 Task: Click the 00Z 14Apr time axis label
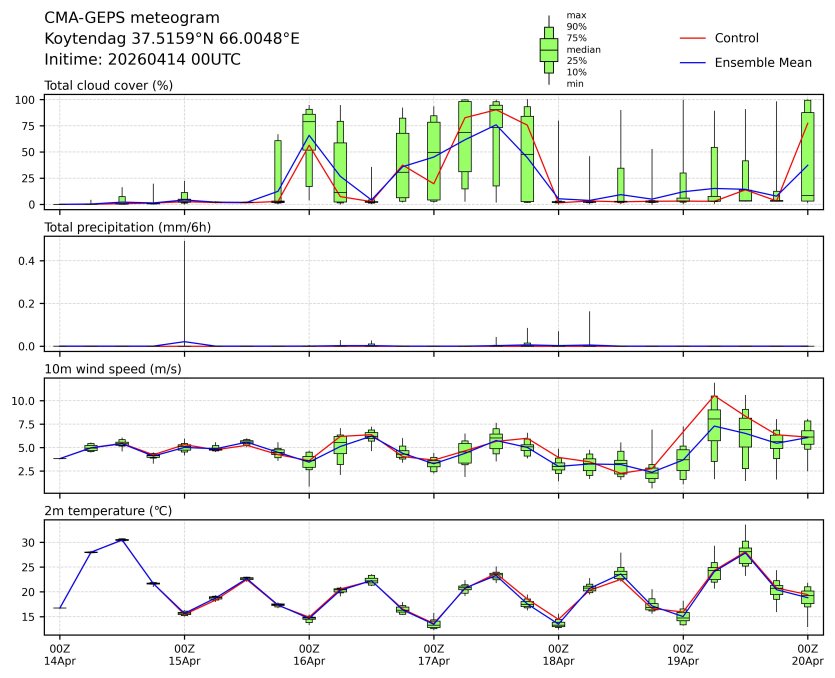coord(60,655)
